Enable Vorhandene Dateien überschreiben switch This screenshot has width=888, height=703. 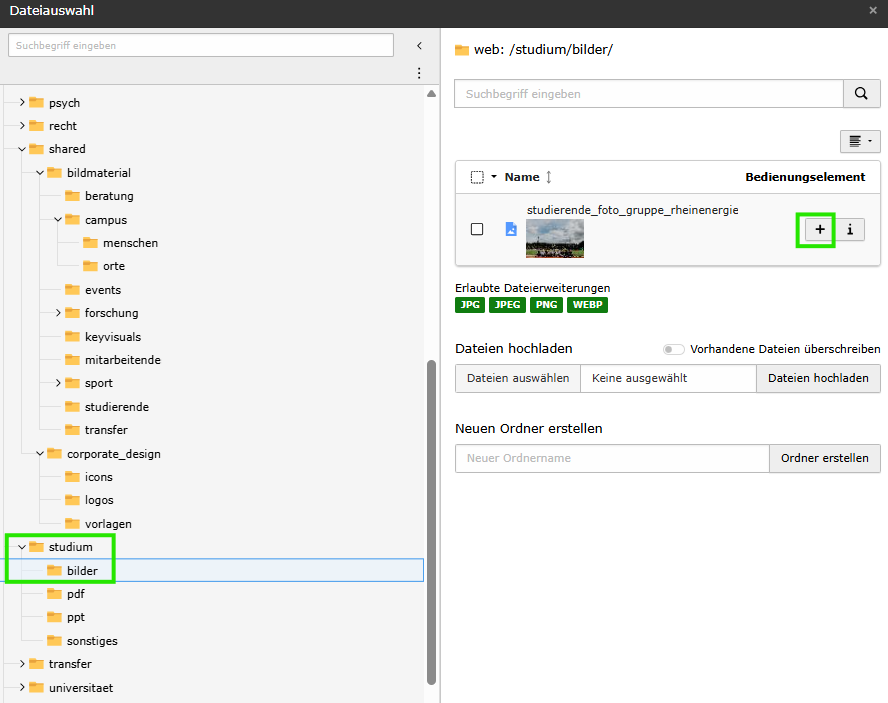click(x=674, y=349)
